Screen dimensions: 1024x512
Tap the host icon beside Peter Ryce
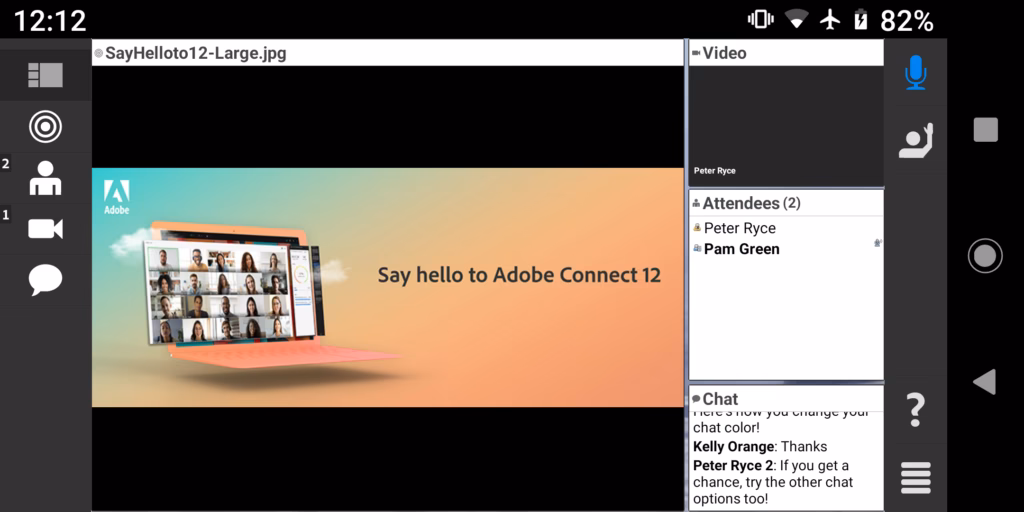(x=697, y=228)
